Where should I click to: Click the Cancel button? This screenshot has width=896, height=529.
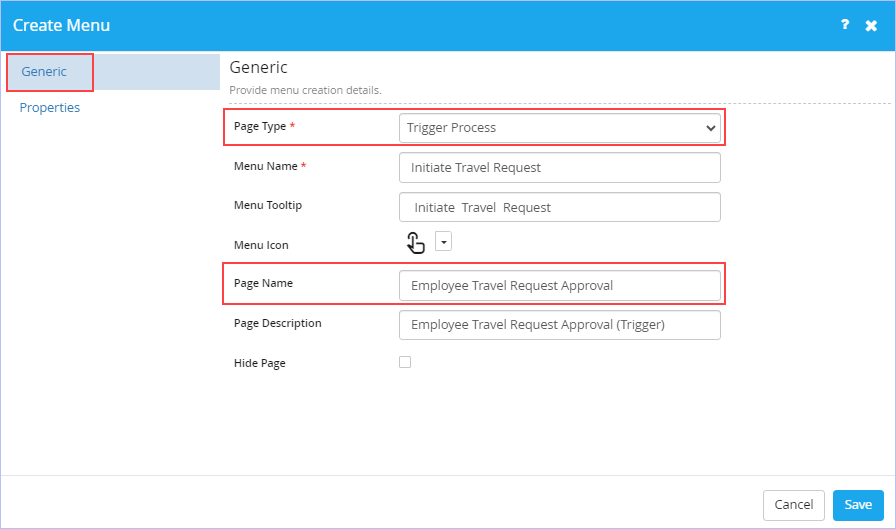coord(794,505)
